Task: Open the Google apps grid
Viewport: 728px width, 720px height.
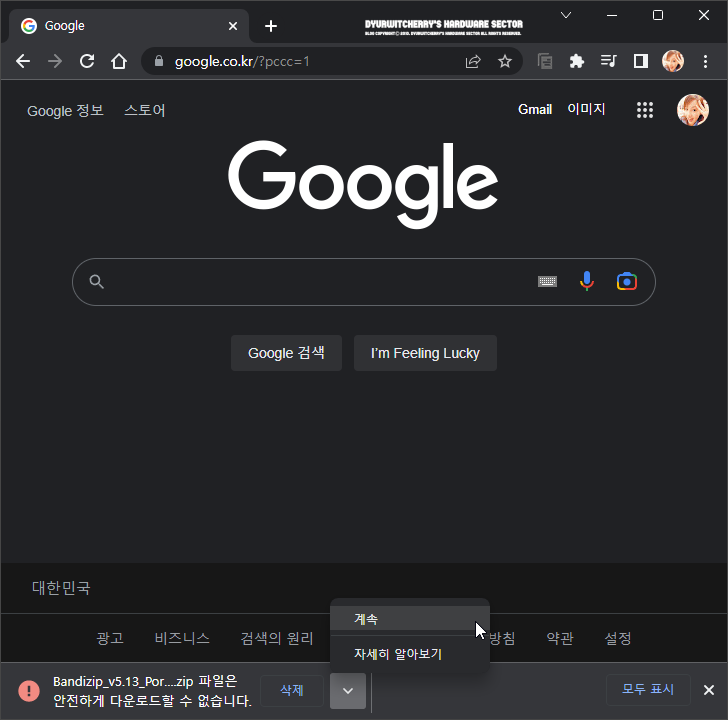Action: 645,110
